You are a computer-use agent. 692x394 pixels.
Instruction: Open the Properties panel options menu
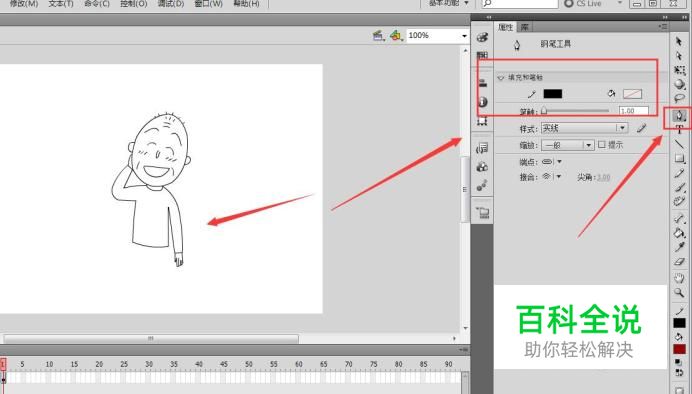(662, 27)
